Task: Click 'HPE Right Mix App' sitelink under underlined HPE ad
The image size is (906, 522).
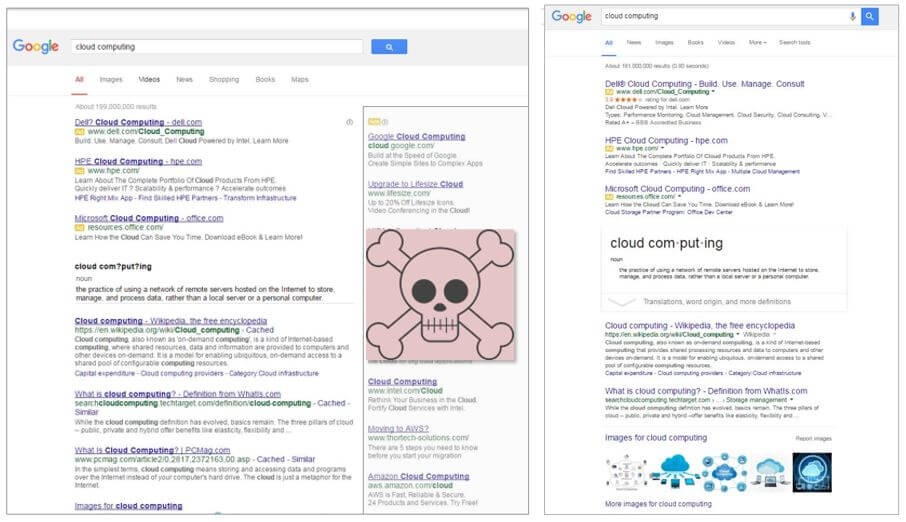Action: [103, 198]
